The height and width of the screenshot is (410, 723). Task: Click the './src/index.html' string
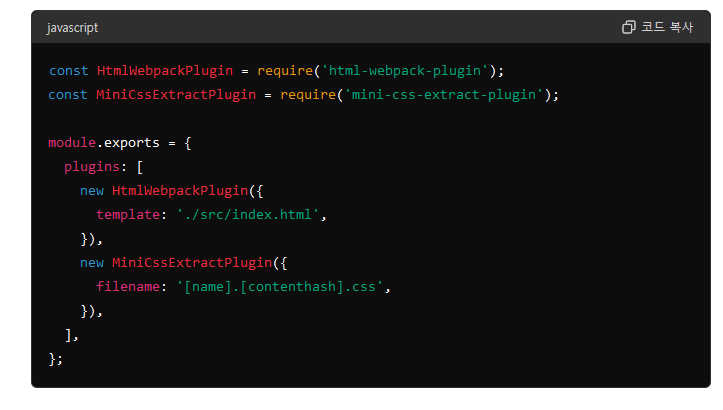pos(248,214)
